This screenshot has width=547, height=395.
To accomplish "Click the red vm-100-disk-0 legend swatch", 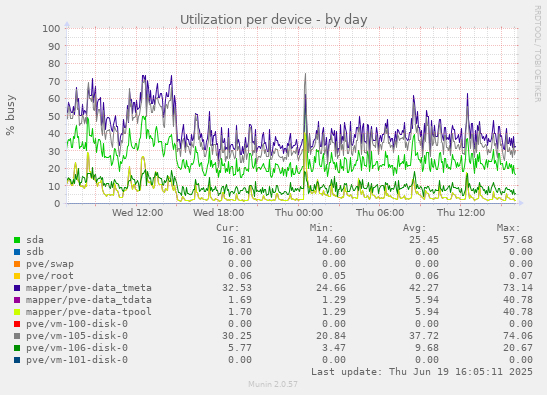I will tap(17, 324).
